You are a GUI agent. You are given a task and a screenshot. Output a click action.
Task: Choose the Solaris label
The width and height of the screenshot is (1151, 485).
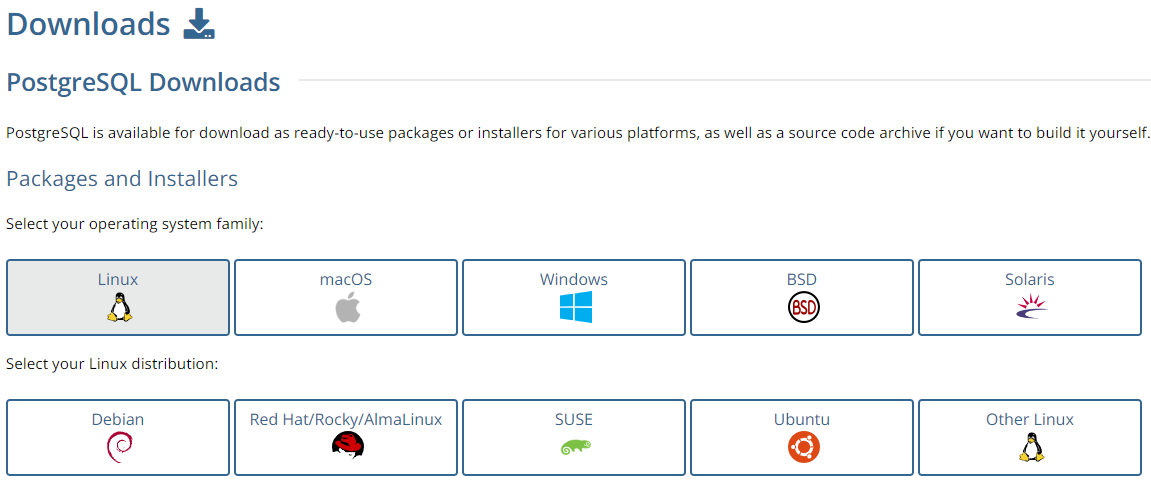[1030, 280]
